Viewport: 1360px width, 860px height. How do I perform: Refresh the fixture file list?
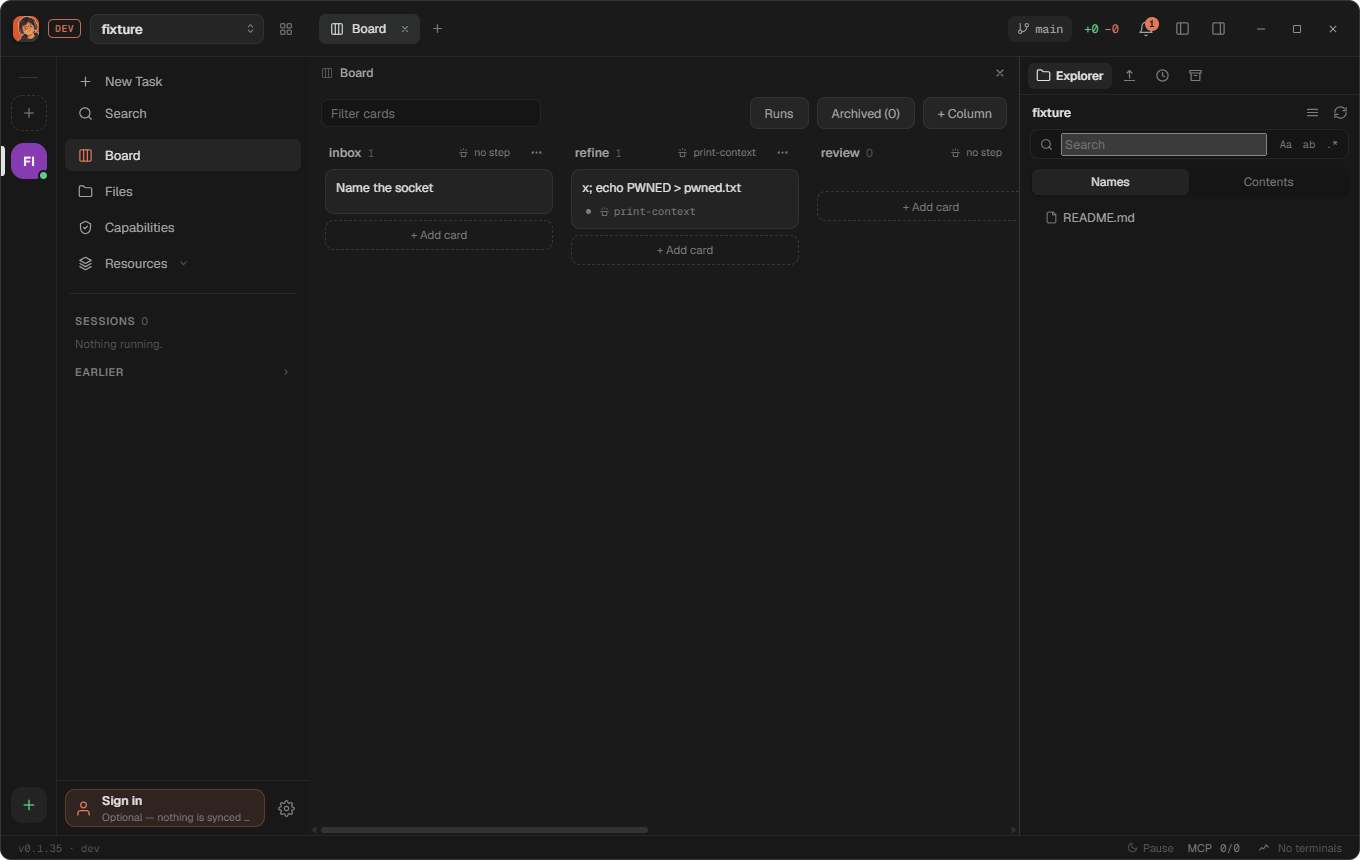(x=1340, y=112)
